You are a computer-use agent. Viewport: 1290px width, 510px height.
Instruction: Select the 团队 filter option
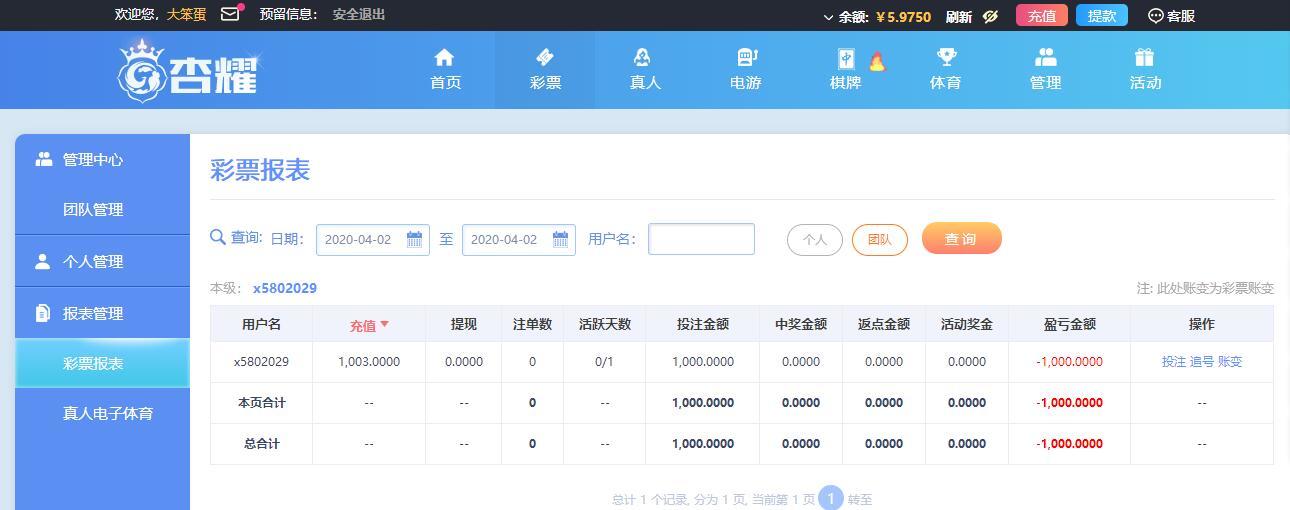coord(880,240)
